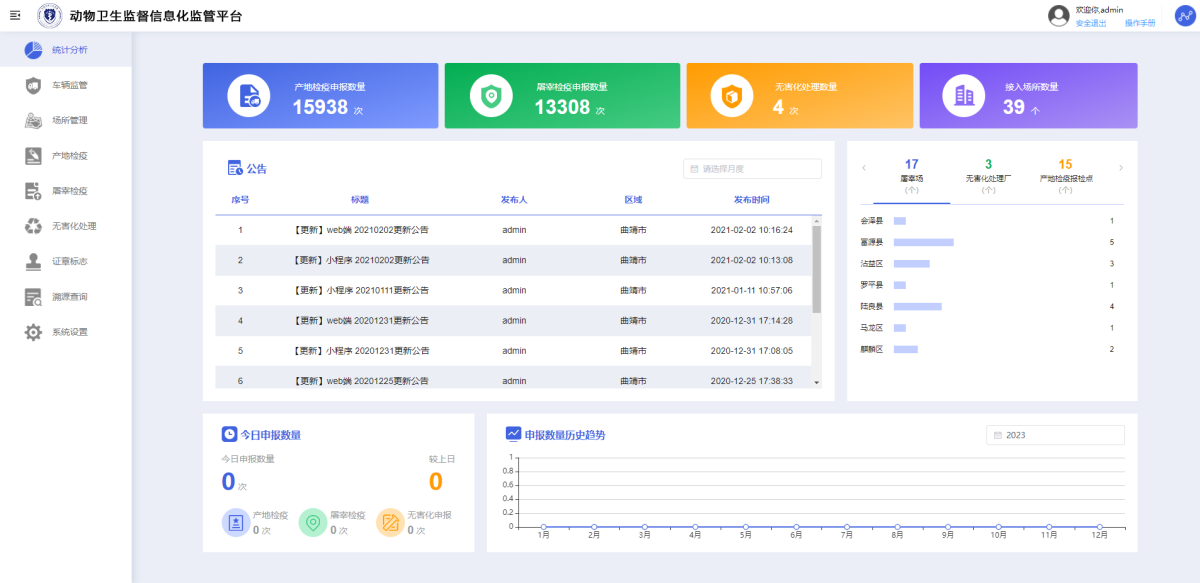Click the 系统设置 system settings sidebar icon
This screenshot has width=1200, height=583.
point(31,331)
